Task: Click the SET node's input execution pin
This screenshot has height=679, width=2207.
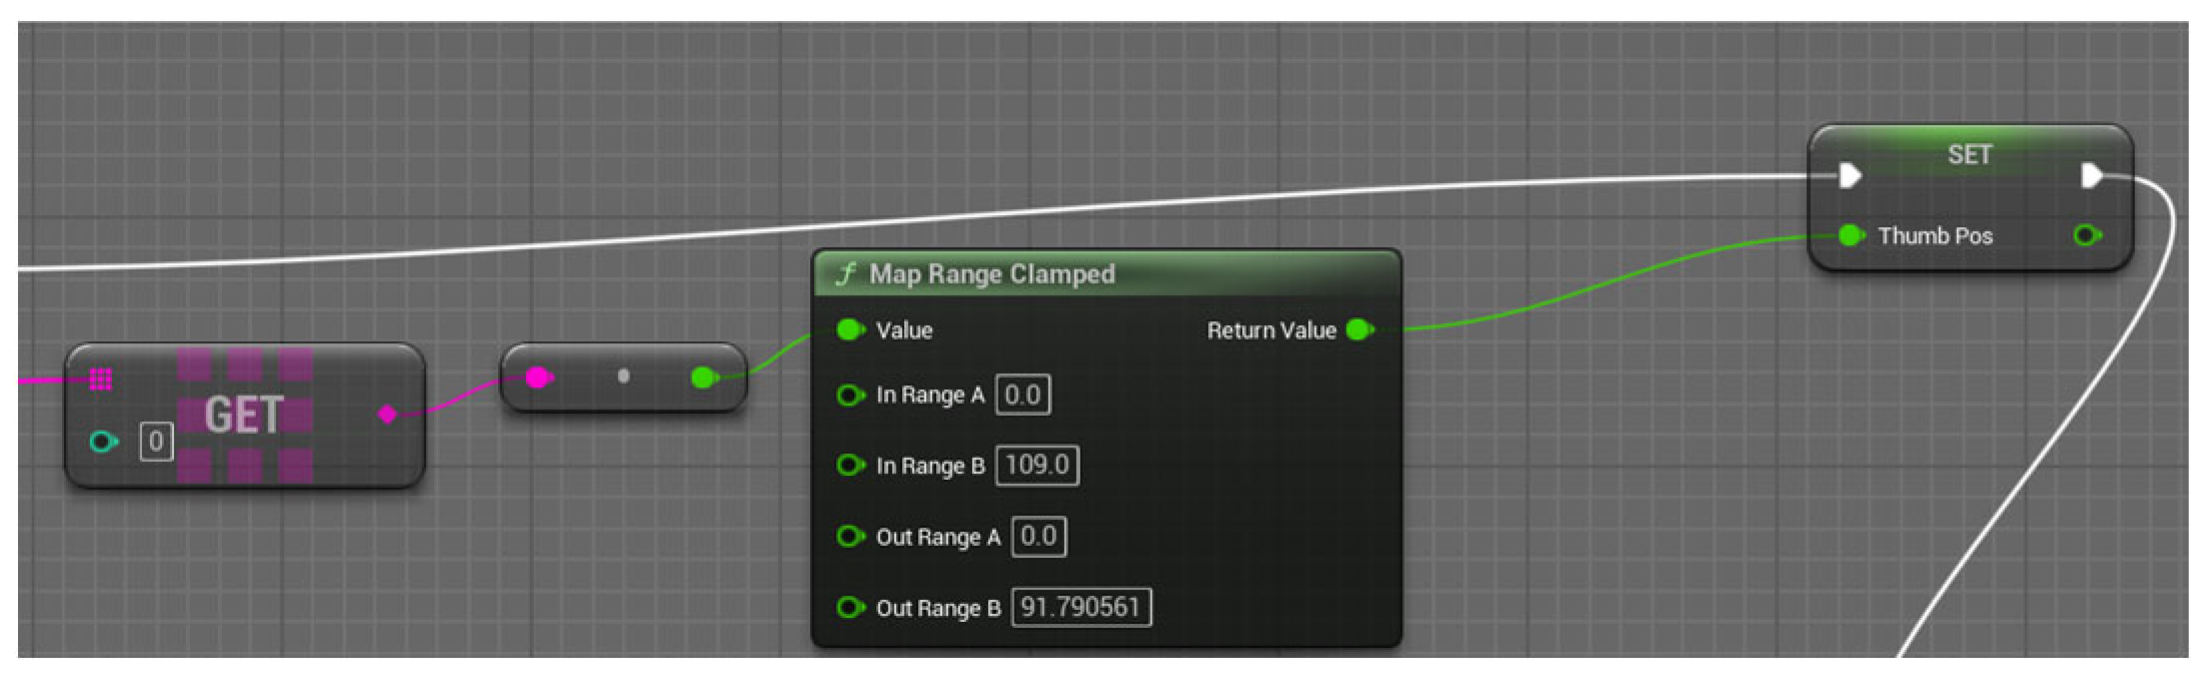Action: [x=1850, y=176]
